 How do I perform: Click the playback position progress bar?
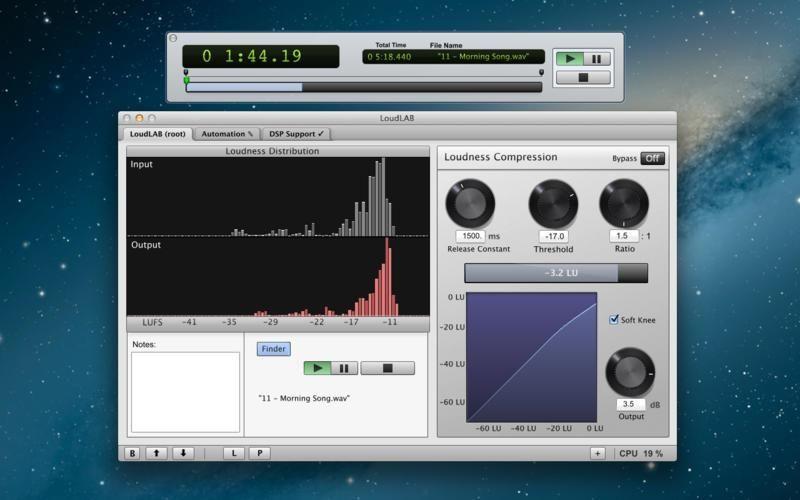[x=364, y=87]
